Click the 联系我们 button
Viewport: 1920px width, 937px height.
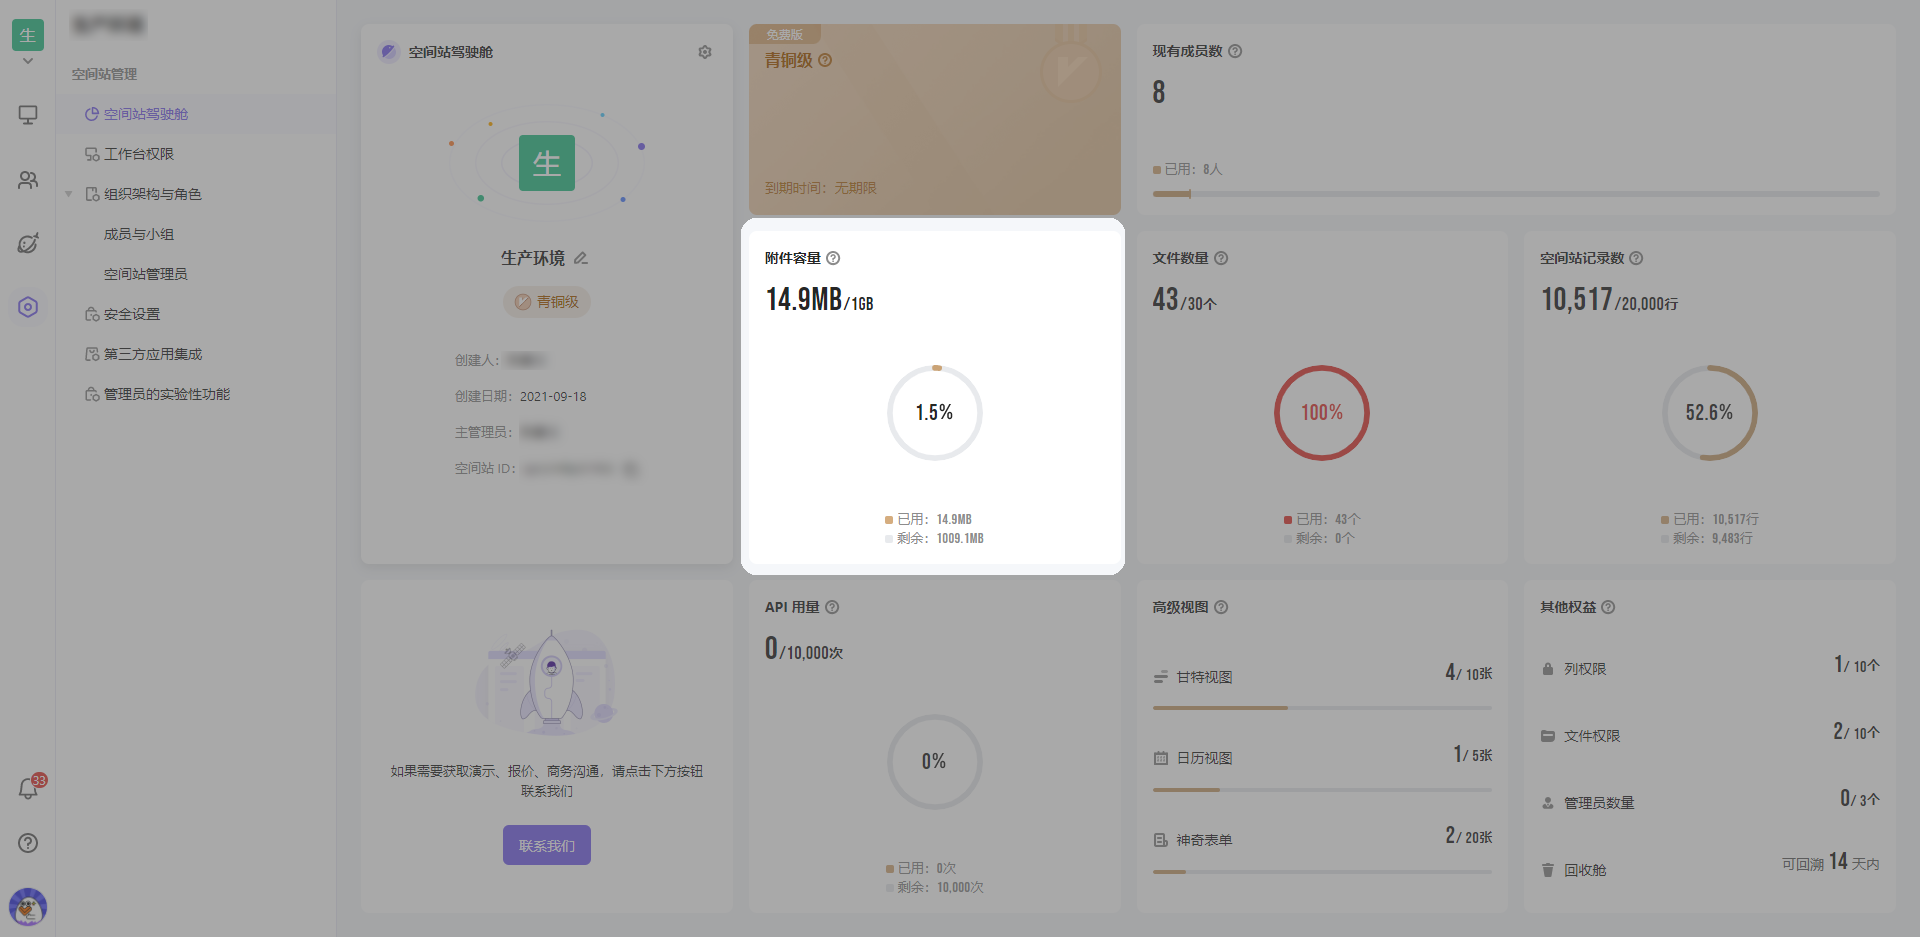pyautogui.click(x=547, y=845)
